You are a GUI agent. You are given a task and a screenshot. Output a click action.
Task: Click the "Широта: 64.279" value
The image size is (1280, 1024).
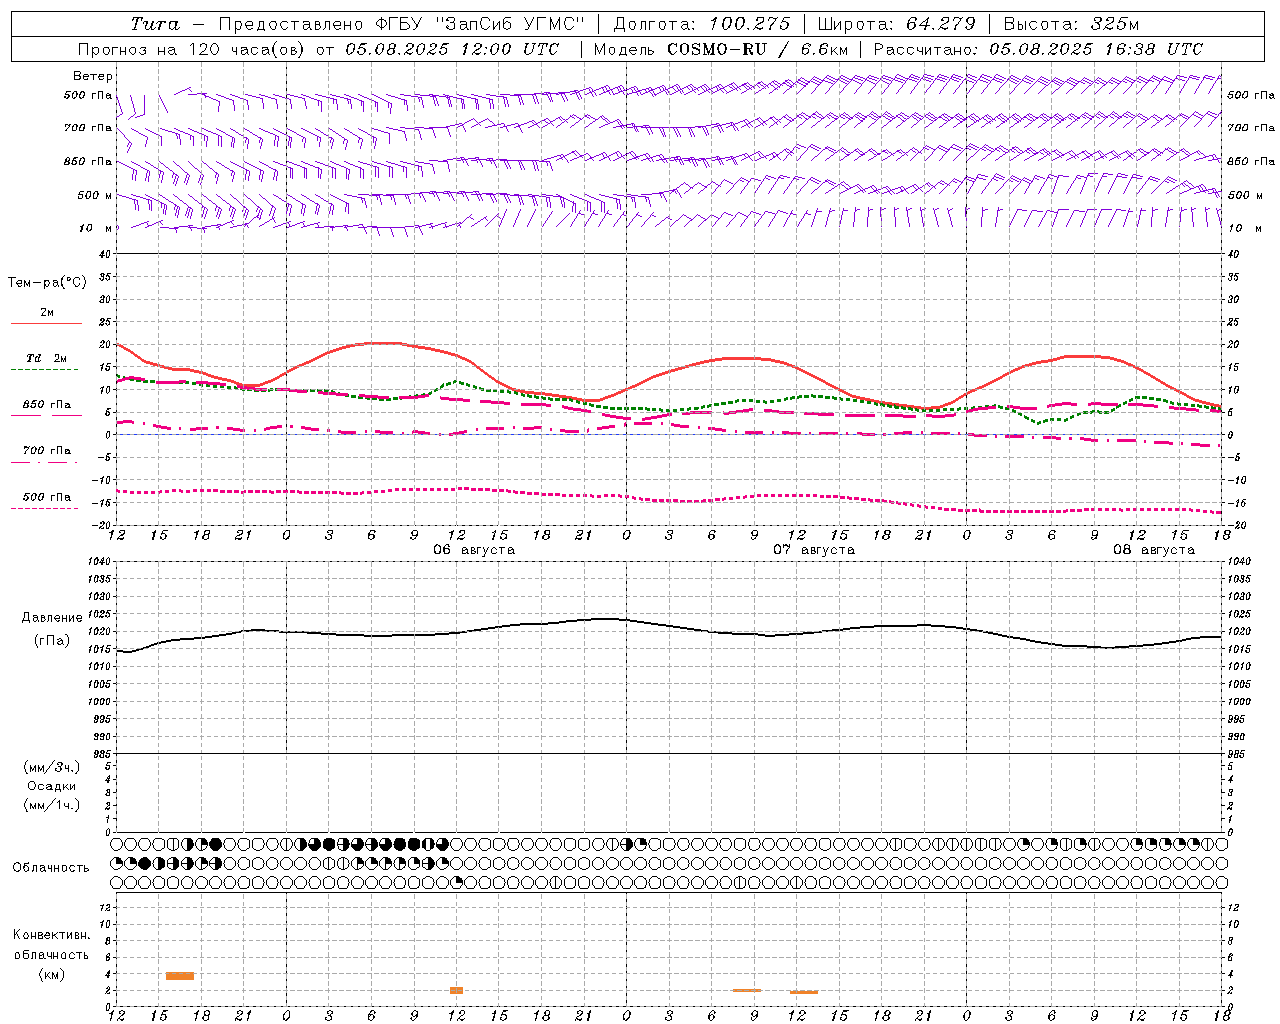[x=896, y=24]
